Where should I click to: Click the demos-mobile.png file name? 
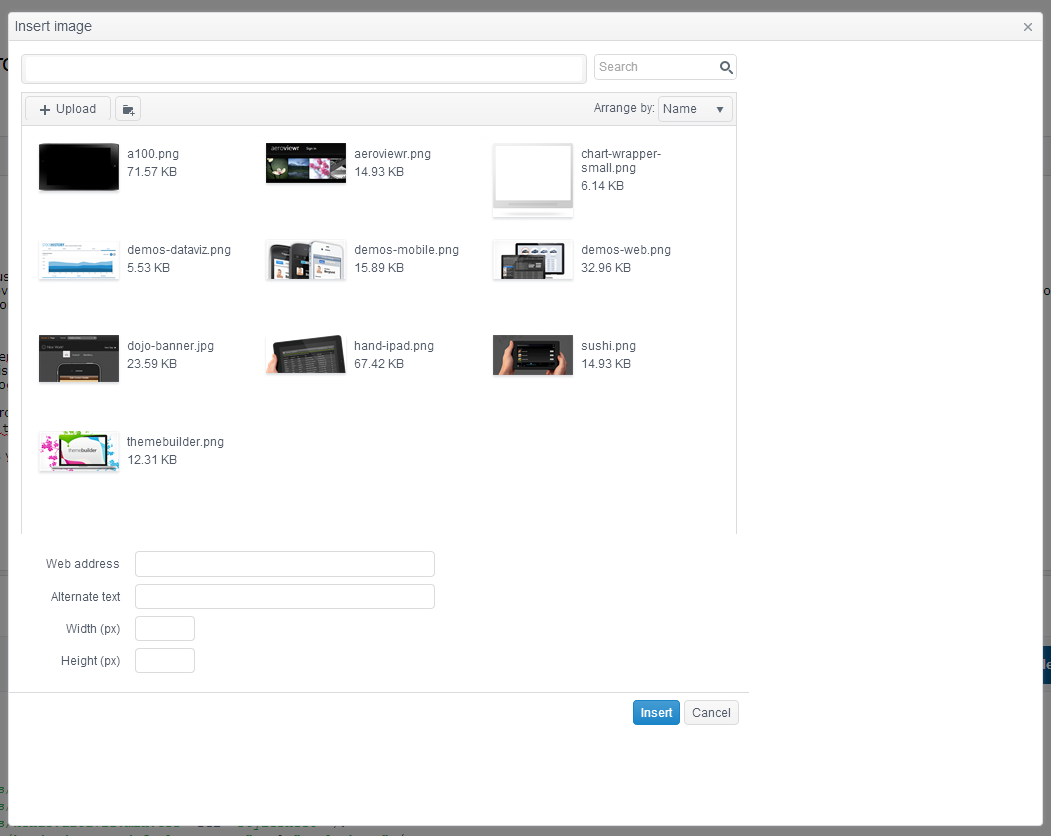pos(406,250)
